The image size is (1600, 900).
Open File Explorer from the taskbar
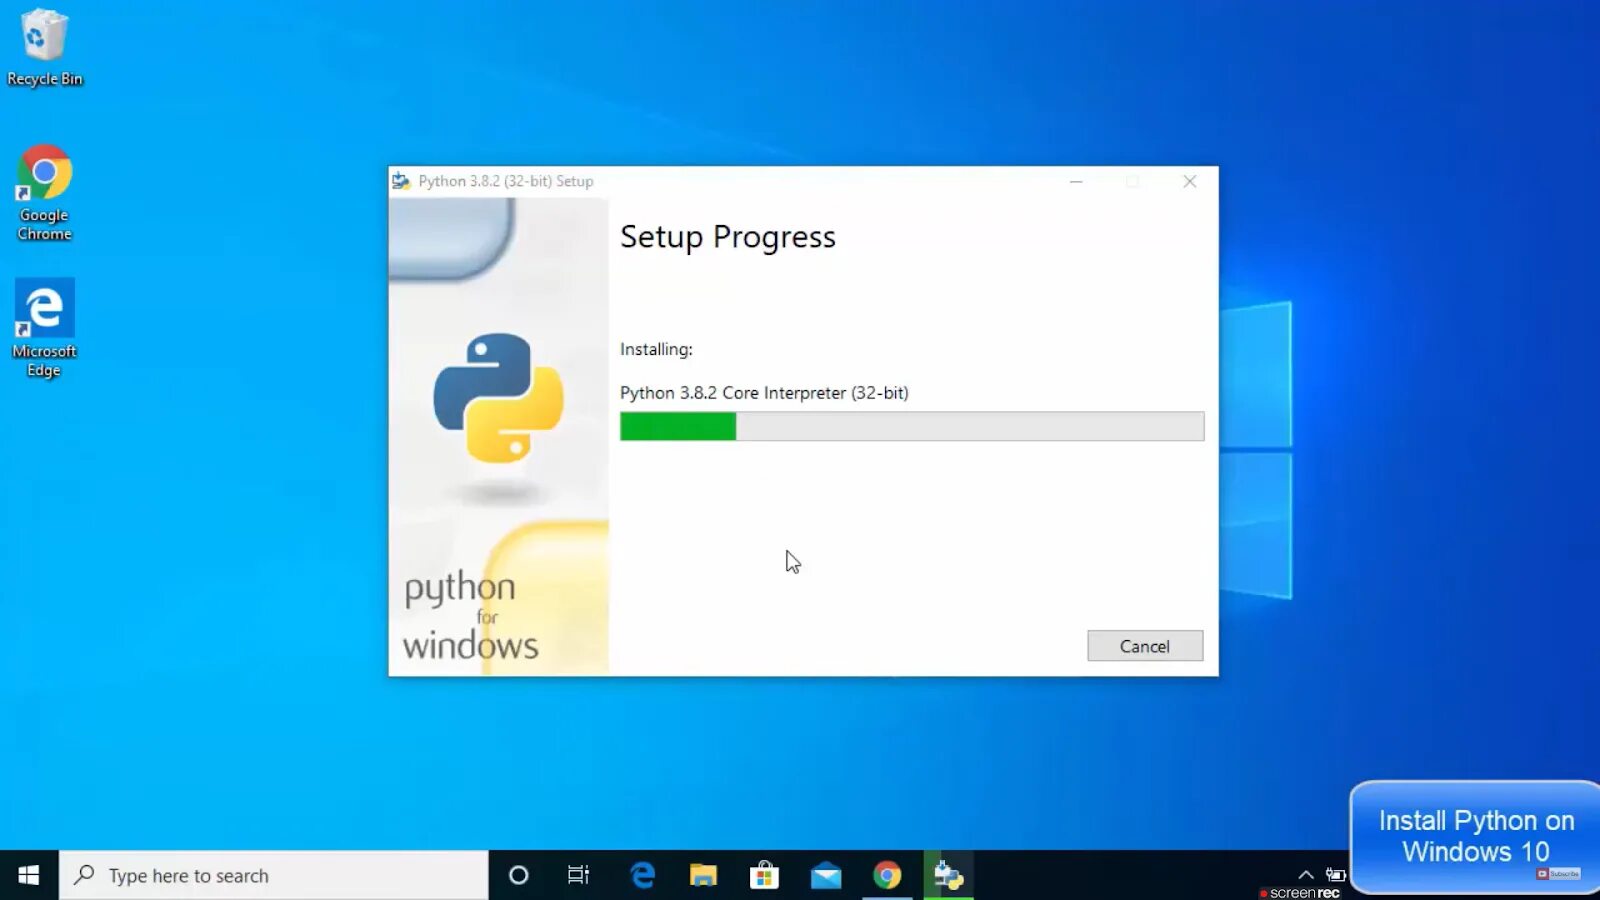703,875
